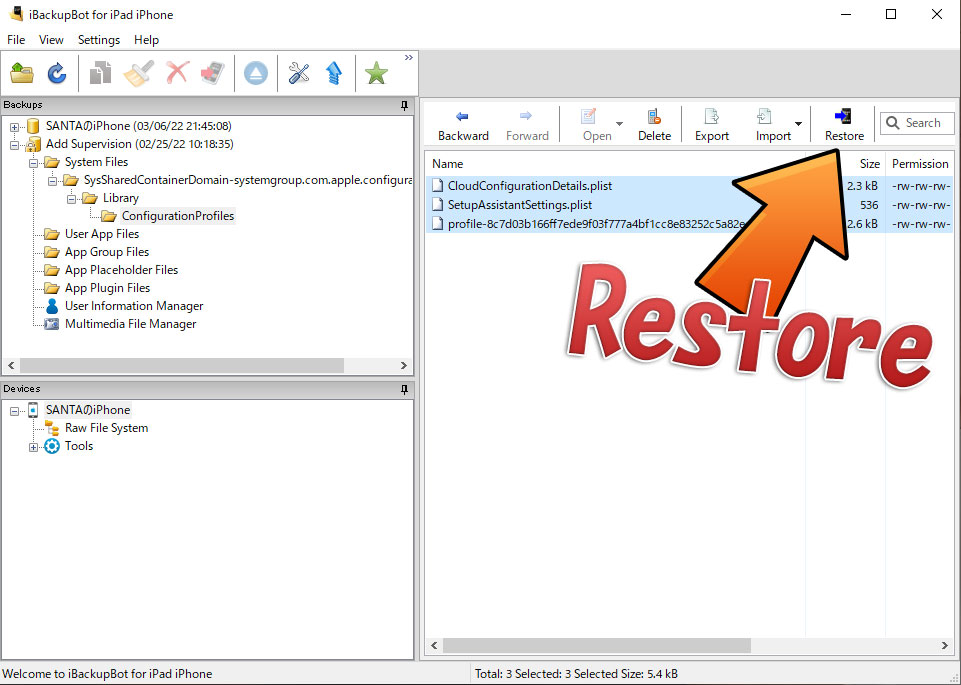Image resolution: width=961 pixels, height=685 pixels.
Task: Sort the file list by Name column
Action: [447, 164]
